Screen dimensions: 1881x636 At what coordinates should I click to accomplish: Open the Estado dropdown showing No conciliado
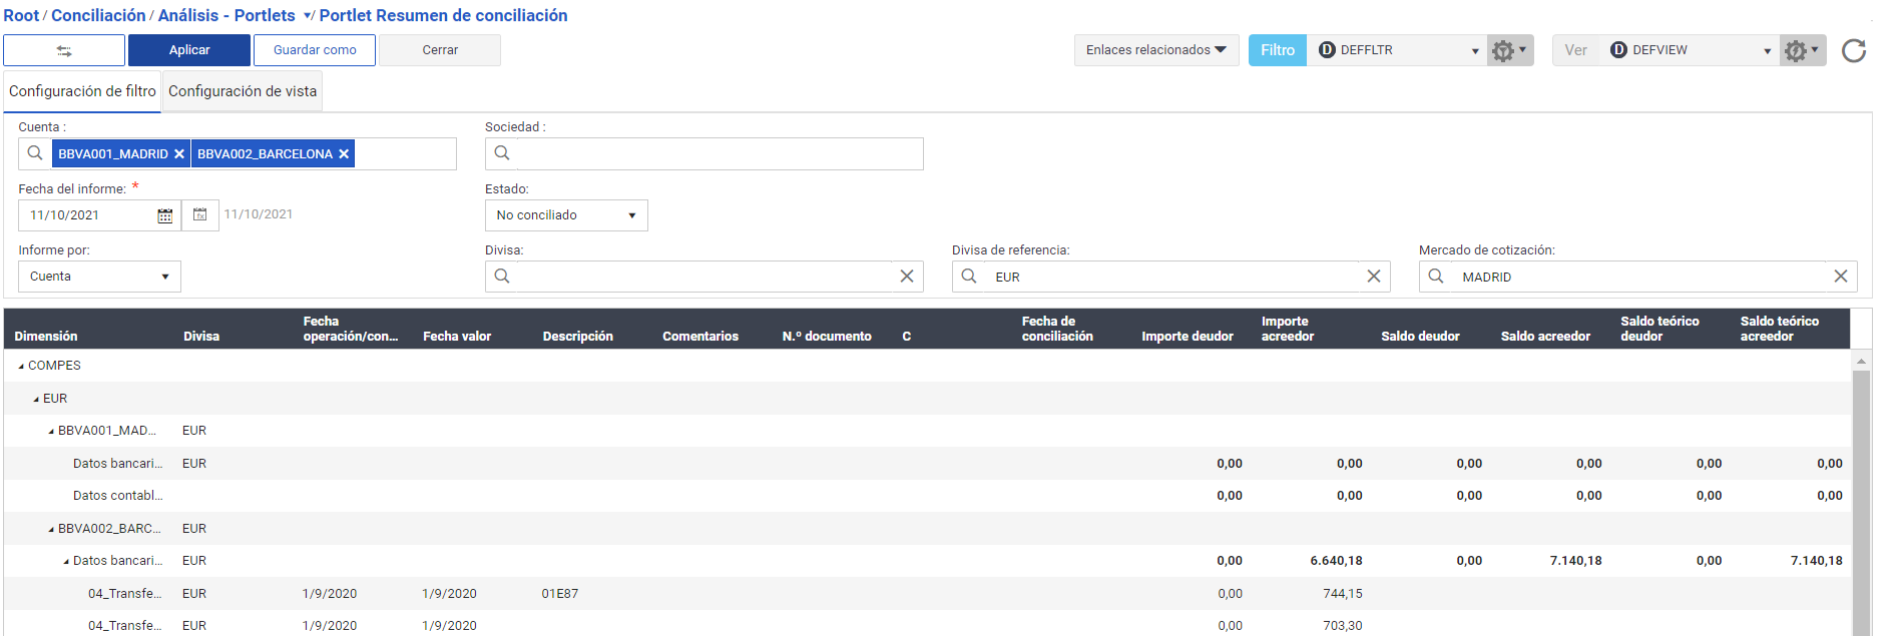[566, 216]
